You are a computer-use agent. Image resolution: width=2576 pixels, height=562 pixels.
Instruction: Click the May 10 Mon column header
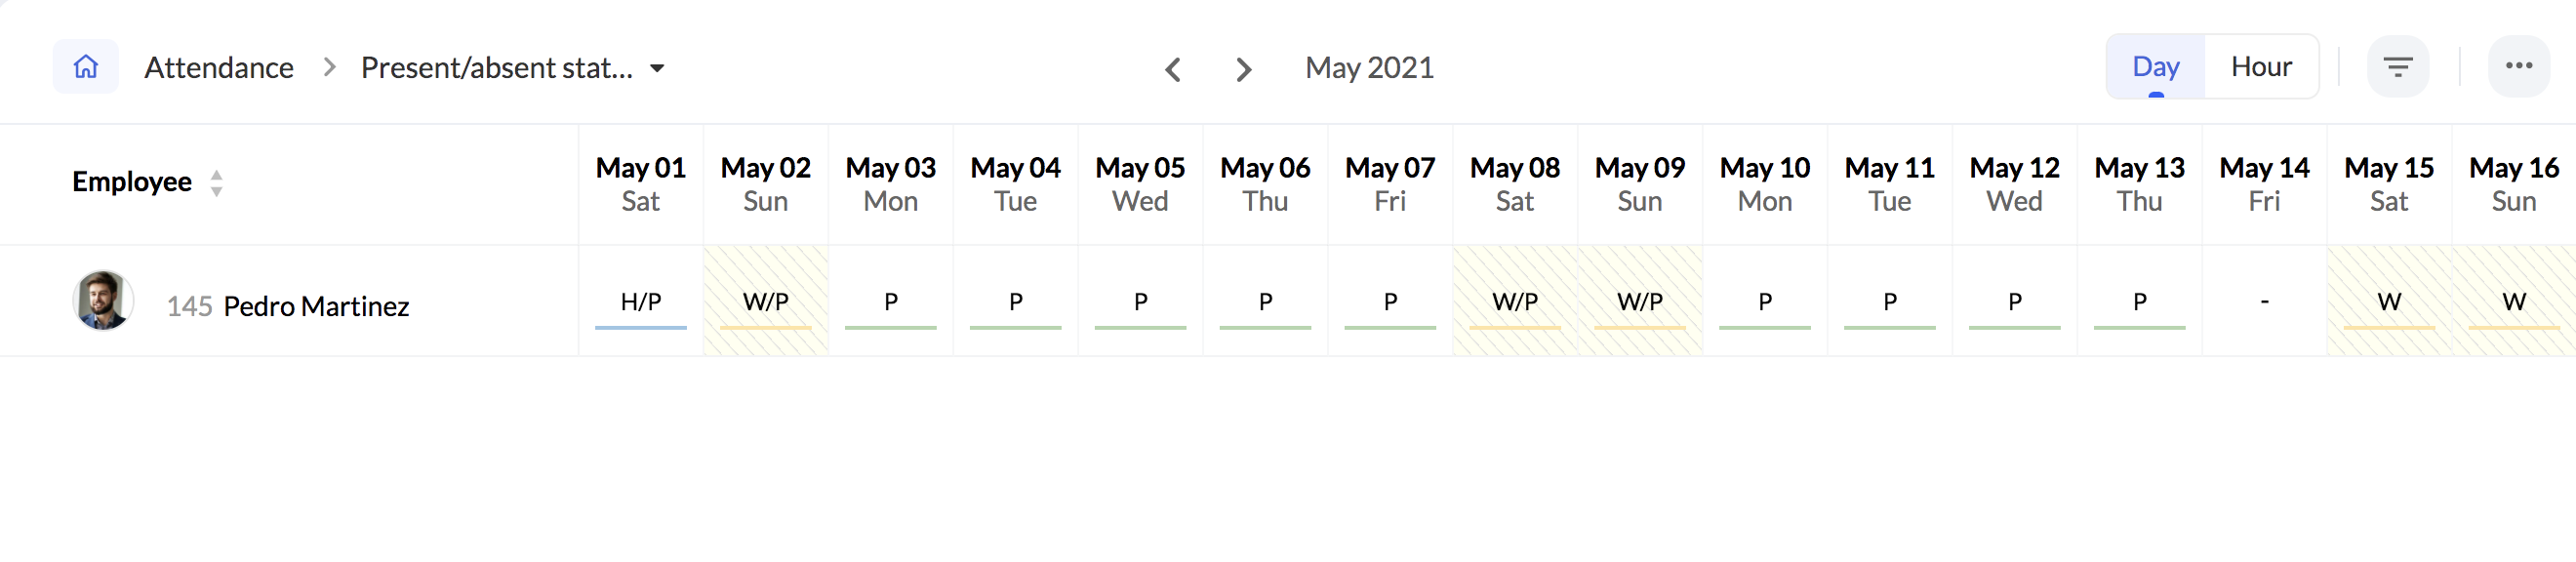tap(1764, 184)
